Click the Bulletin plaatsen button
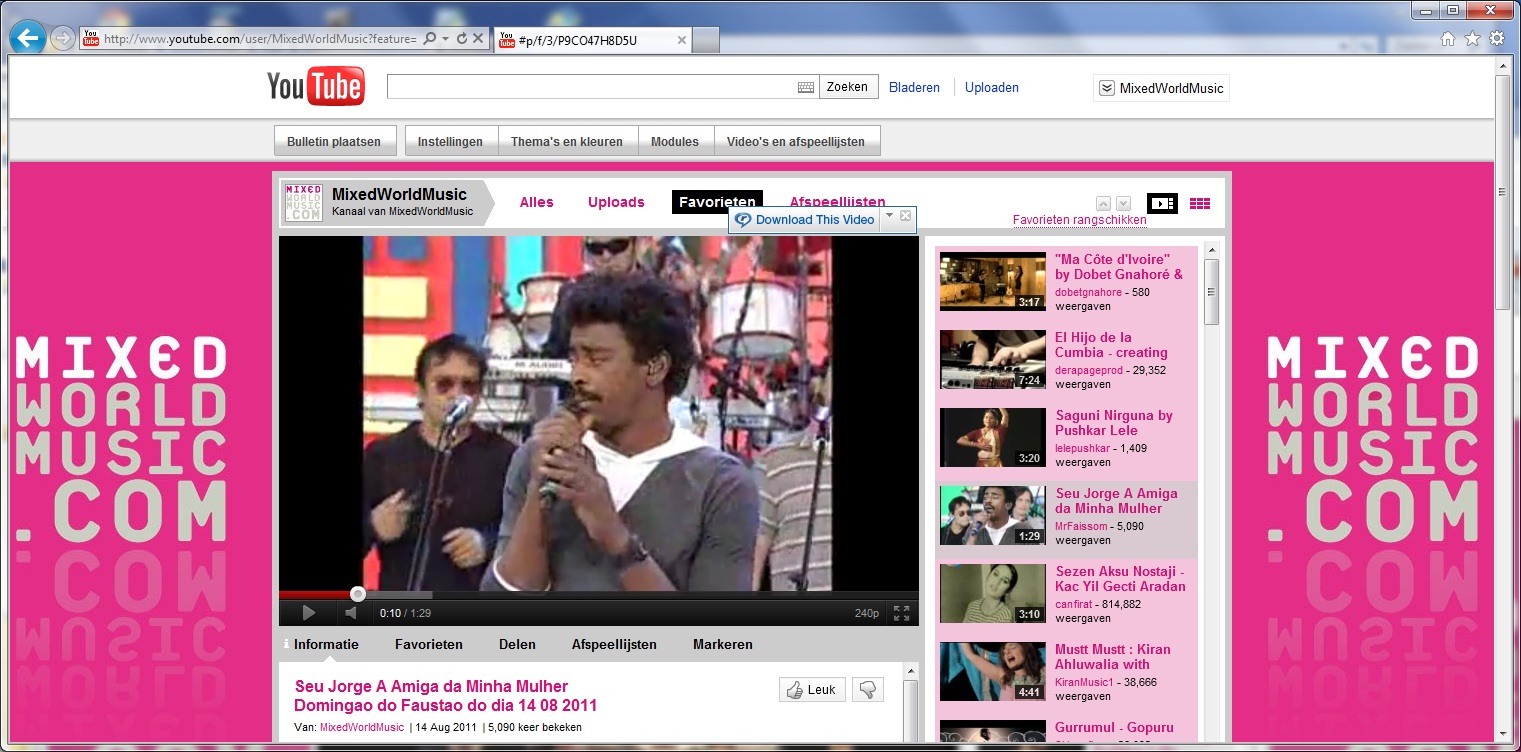 pos(334,142)
